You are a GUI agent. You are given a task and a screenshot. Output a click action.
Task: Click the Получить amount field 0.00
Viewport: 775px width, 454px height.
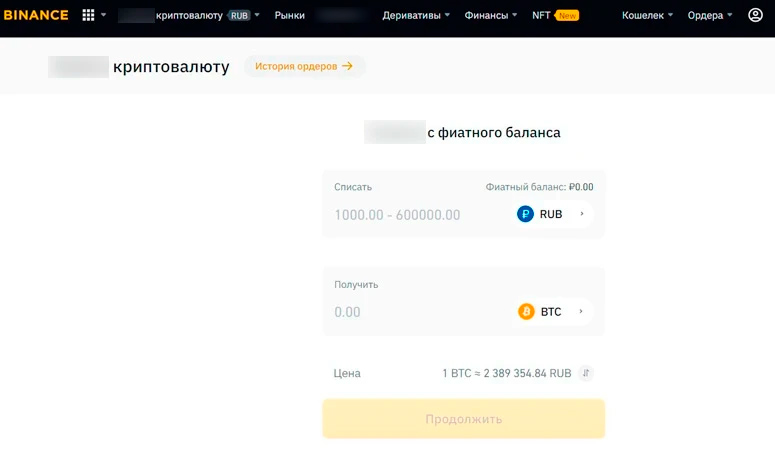click(x=347, y=312)
